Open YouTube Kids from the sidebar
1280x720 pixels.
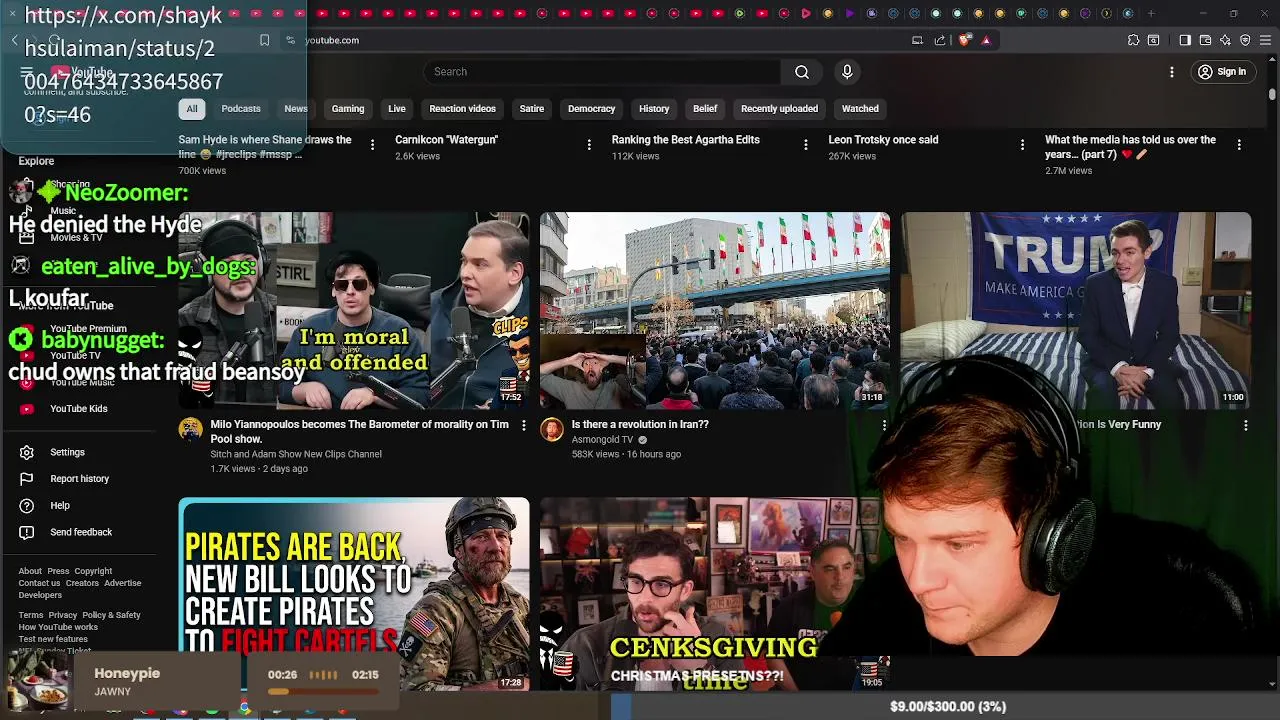click(78, 409)
